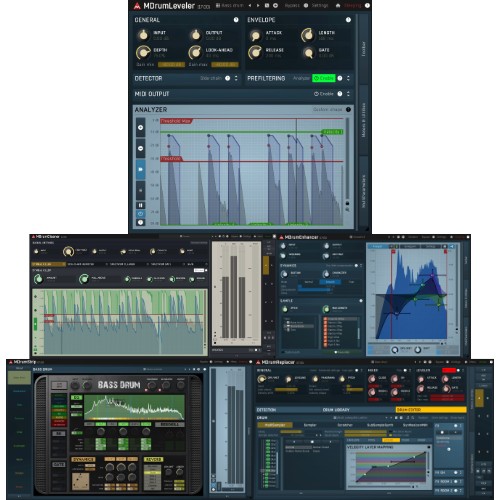Click analyzer zoom in plus icon
500x500 pixels.
point(141,128)
